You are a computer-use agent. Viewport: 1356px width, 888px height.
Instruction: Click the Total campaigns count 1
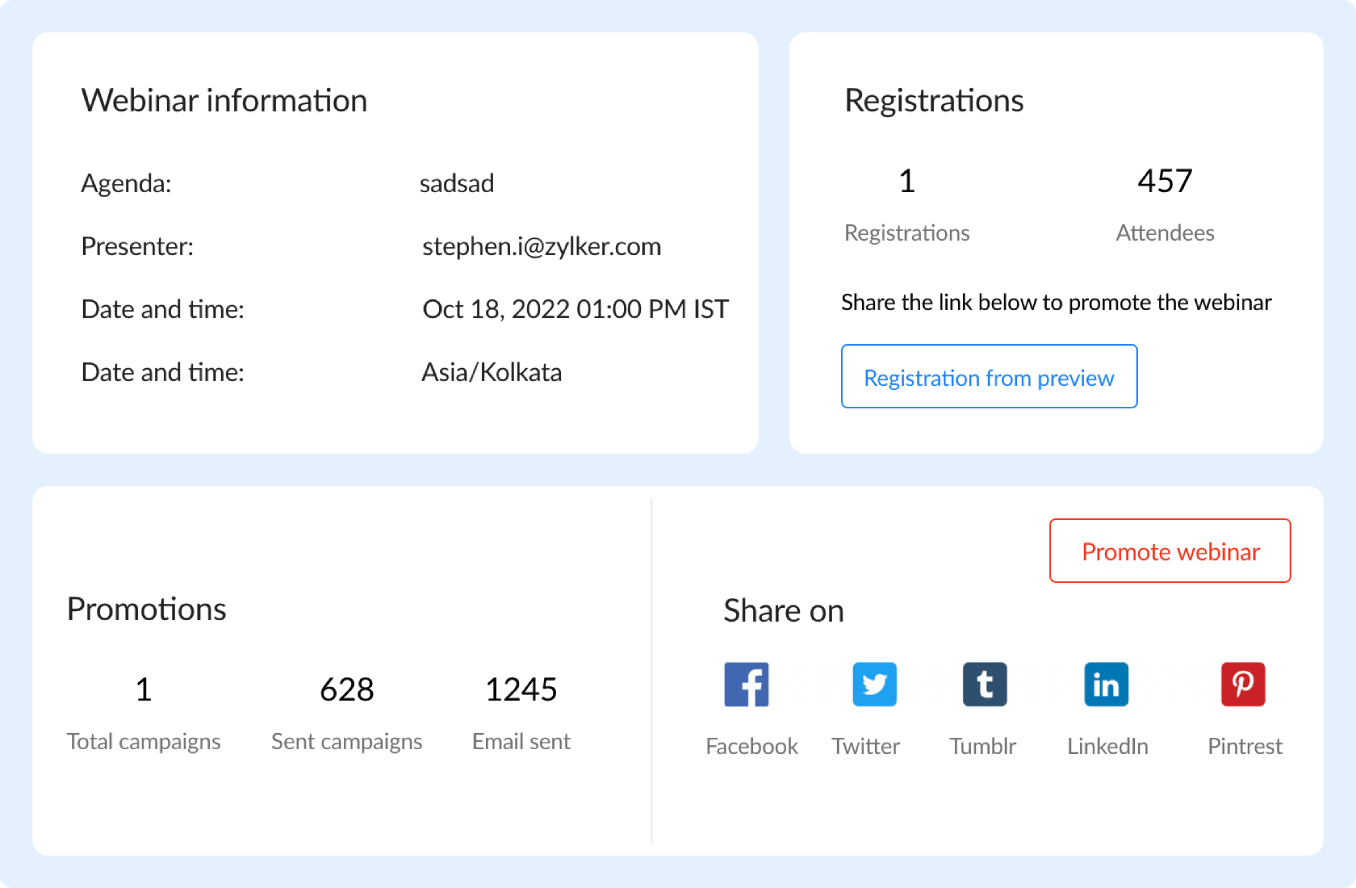pos(143,689)
